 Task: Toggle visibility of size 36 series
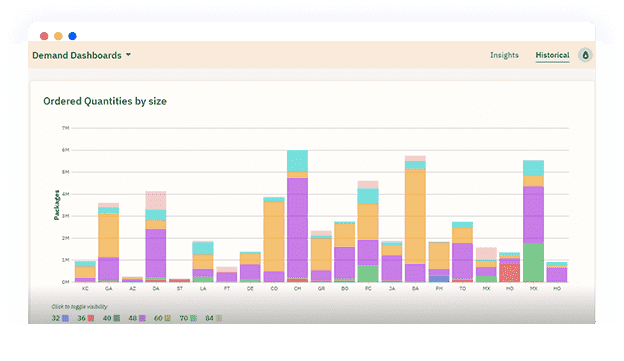coord(86,318)
